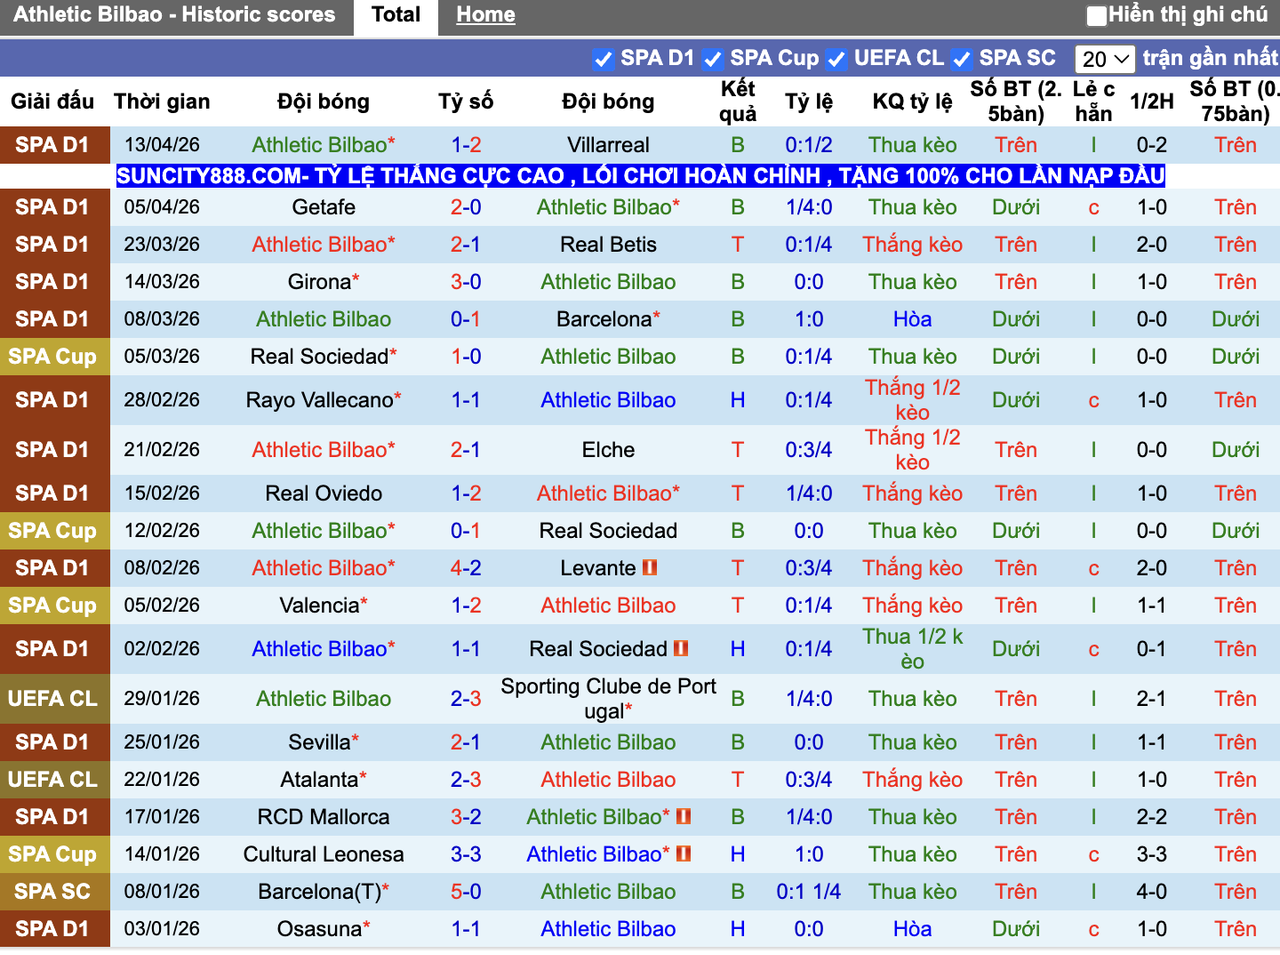
Task: Open Girona team link
Action: (319, 282)
